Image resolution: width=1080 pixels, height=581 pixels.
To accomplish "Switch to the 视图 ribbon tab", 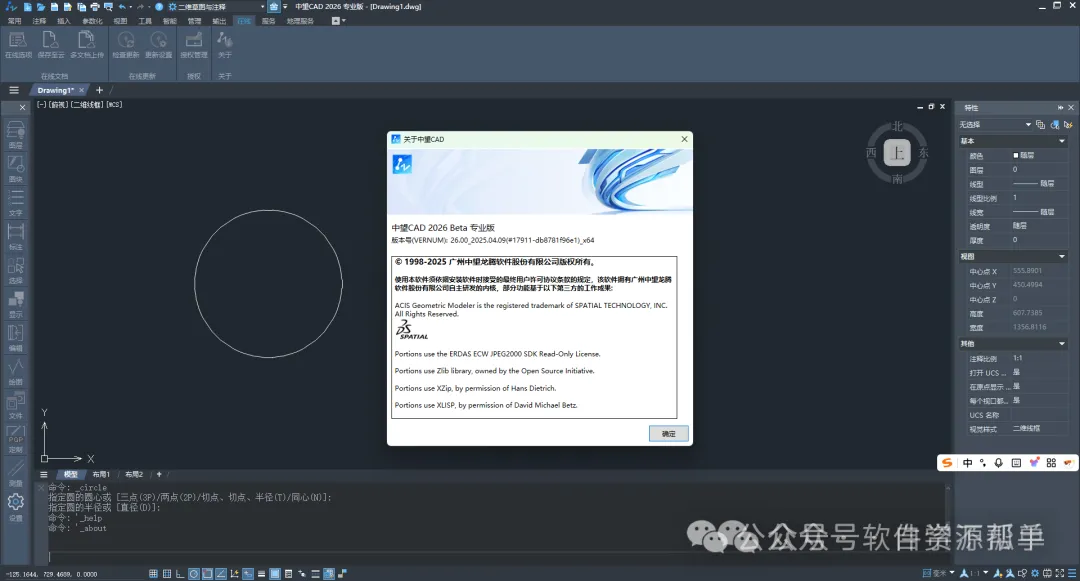I will (x=121, y=21).
